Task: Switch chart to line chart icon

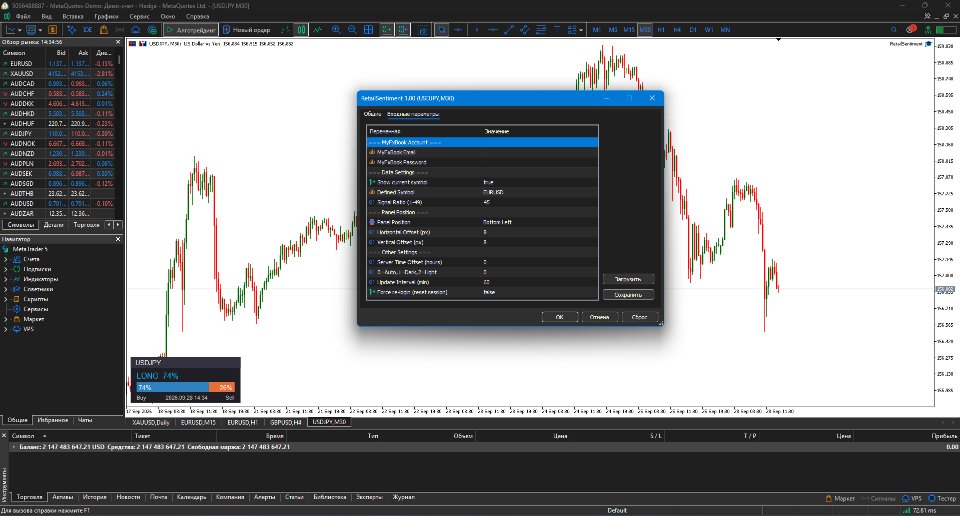Action: pyautogui.click(x=317, y=29)
